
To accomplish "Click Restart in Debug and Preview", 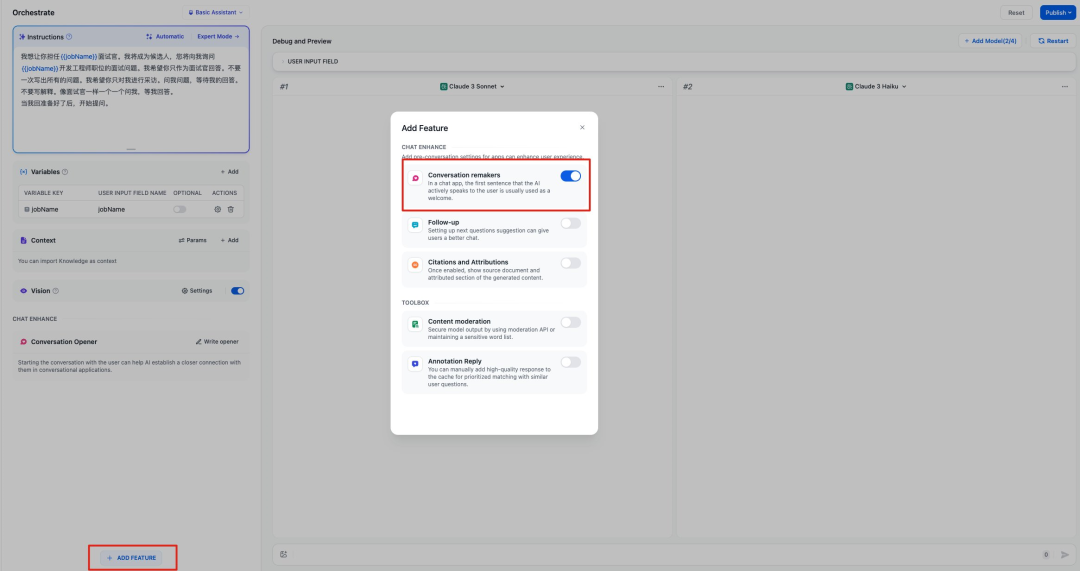I will pos(1053,41).
